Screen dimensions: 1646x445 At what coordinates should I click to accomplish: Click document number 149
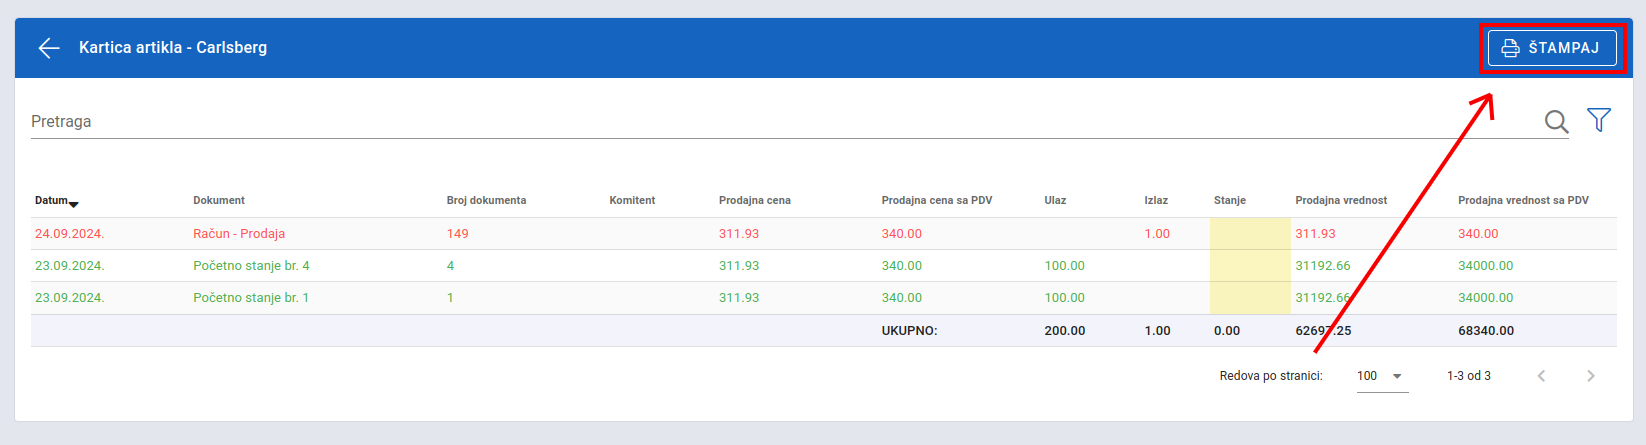pos(457,234)
